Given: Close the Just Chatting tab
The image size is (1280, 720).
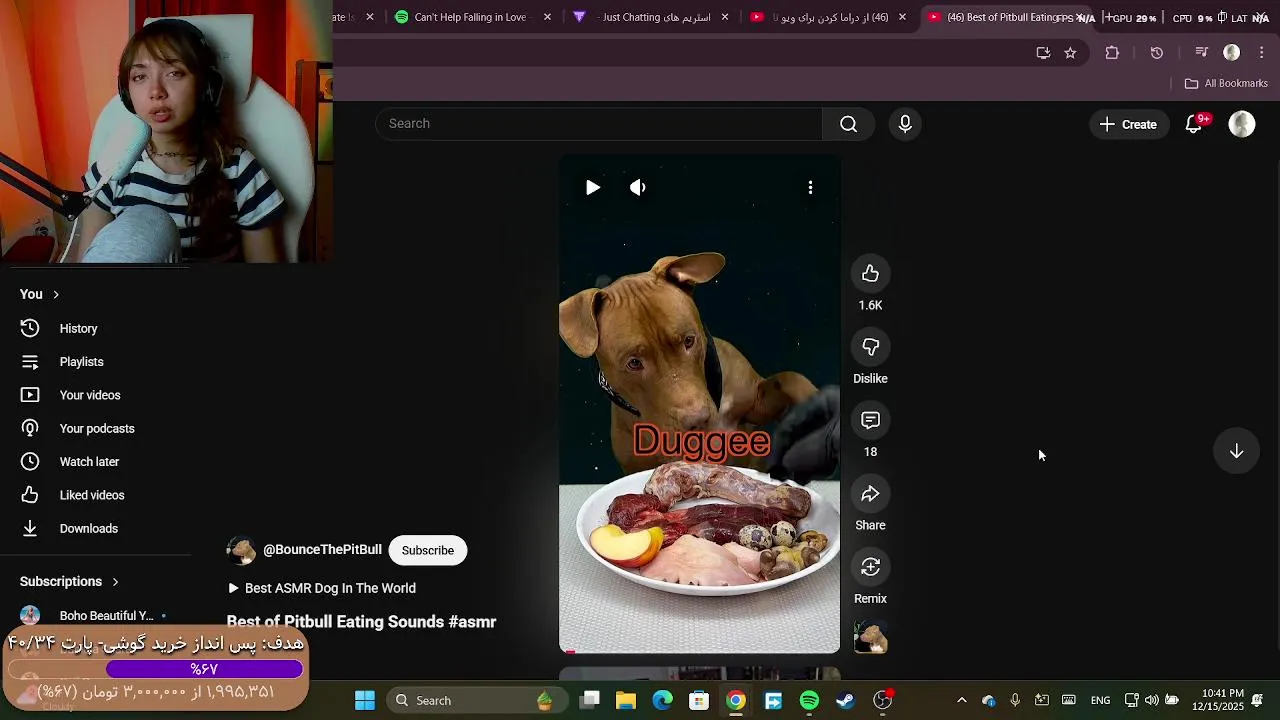Looking at the screenshot, I should pyautogui.click(x=725, y=17).
